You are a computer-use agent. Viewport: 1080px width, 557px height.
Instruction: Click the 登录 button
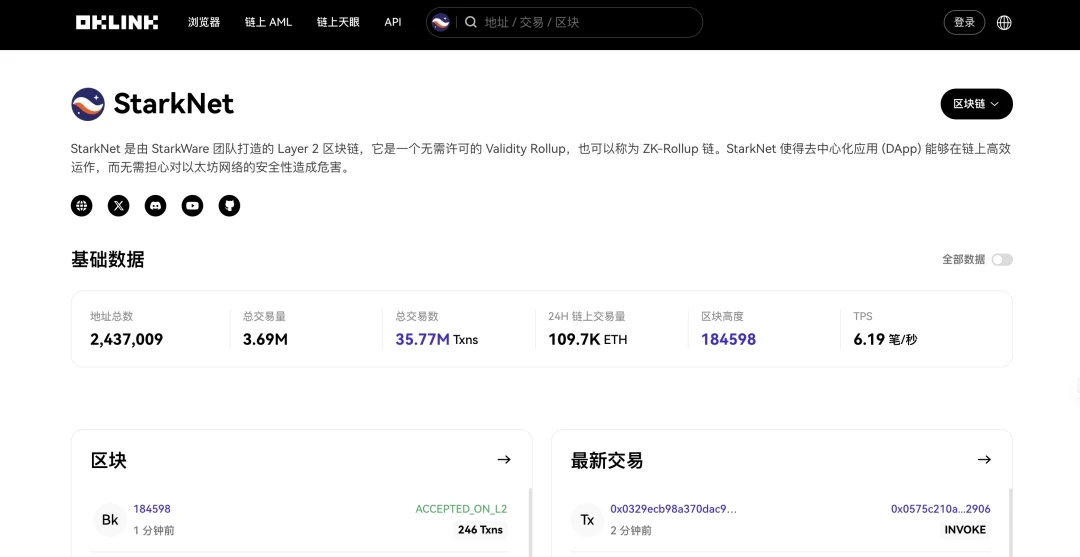(964, 22)
